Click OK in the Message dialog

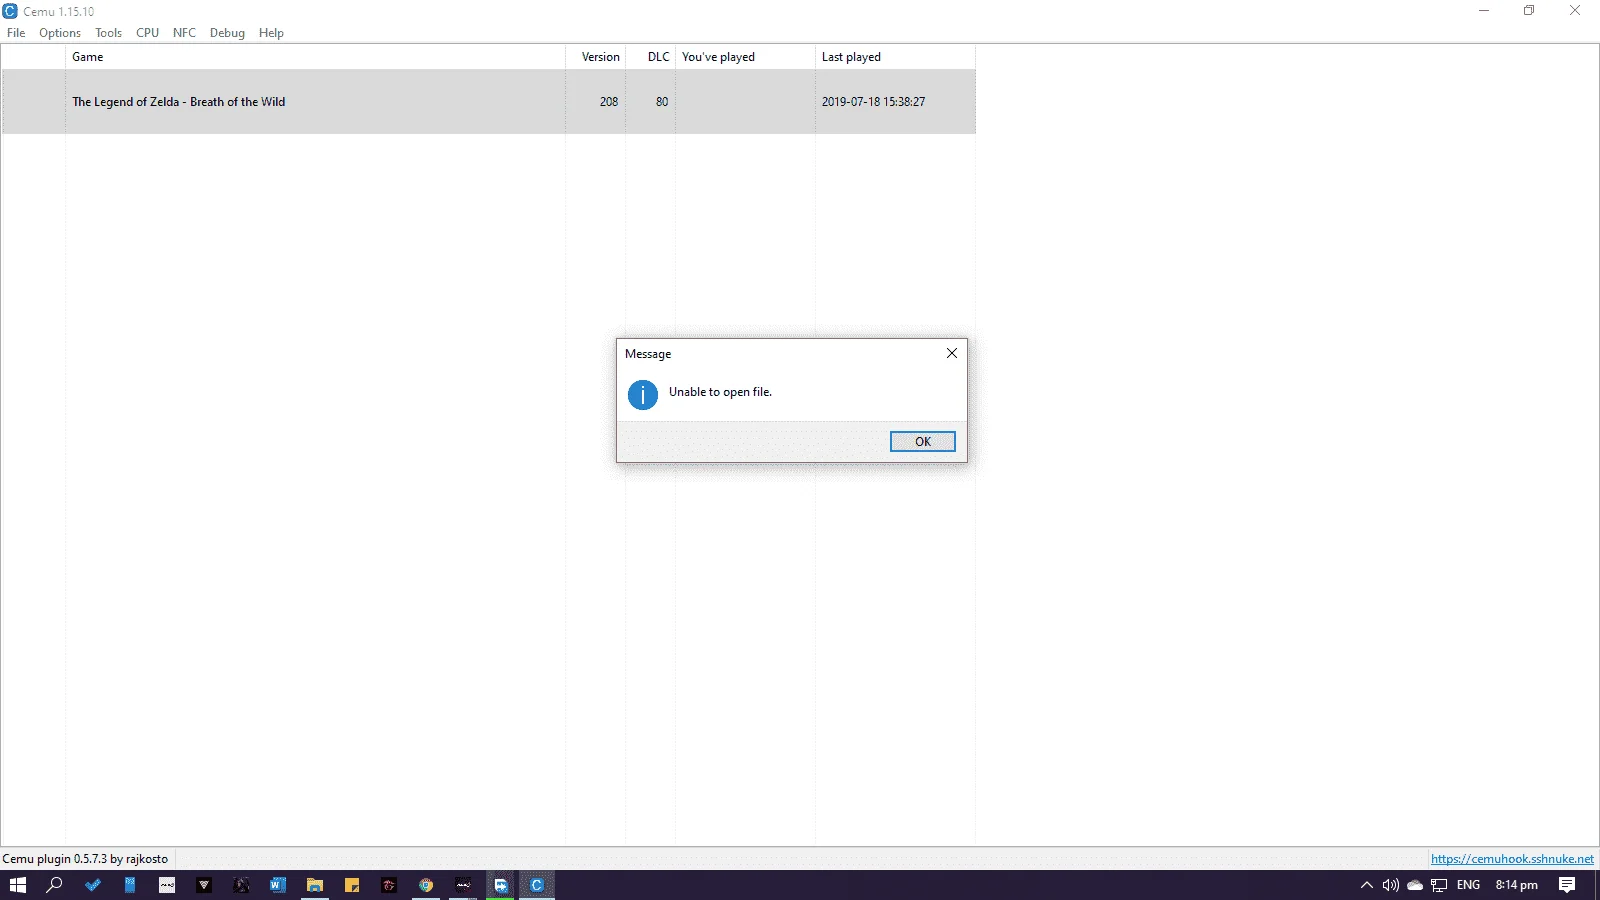[922, 441]
